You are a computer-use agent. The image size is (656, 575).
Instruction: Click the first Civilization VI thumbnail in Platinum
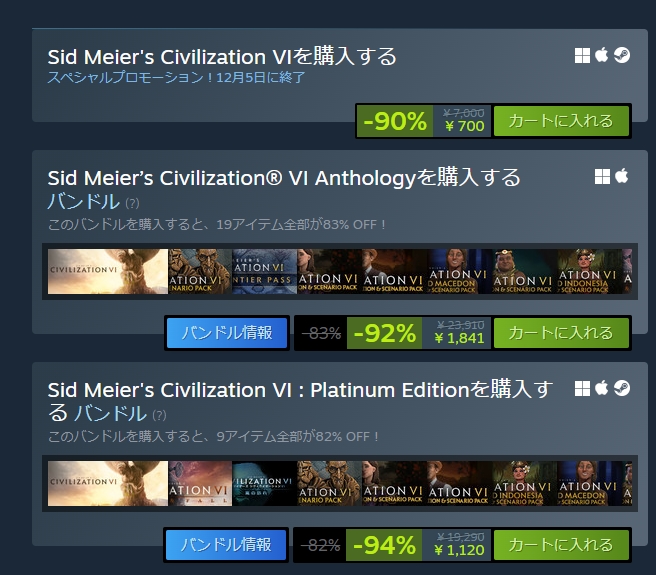point(107,483)
